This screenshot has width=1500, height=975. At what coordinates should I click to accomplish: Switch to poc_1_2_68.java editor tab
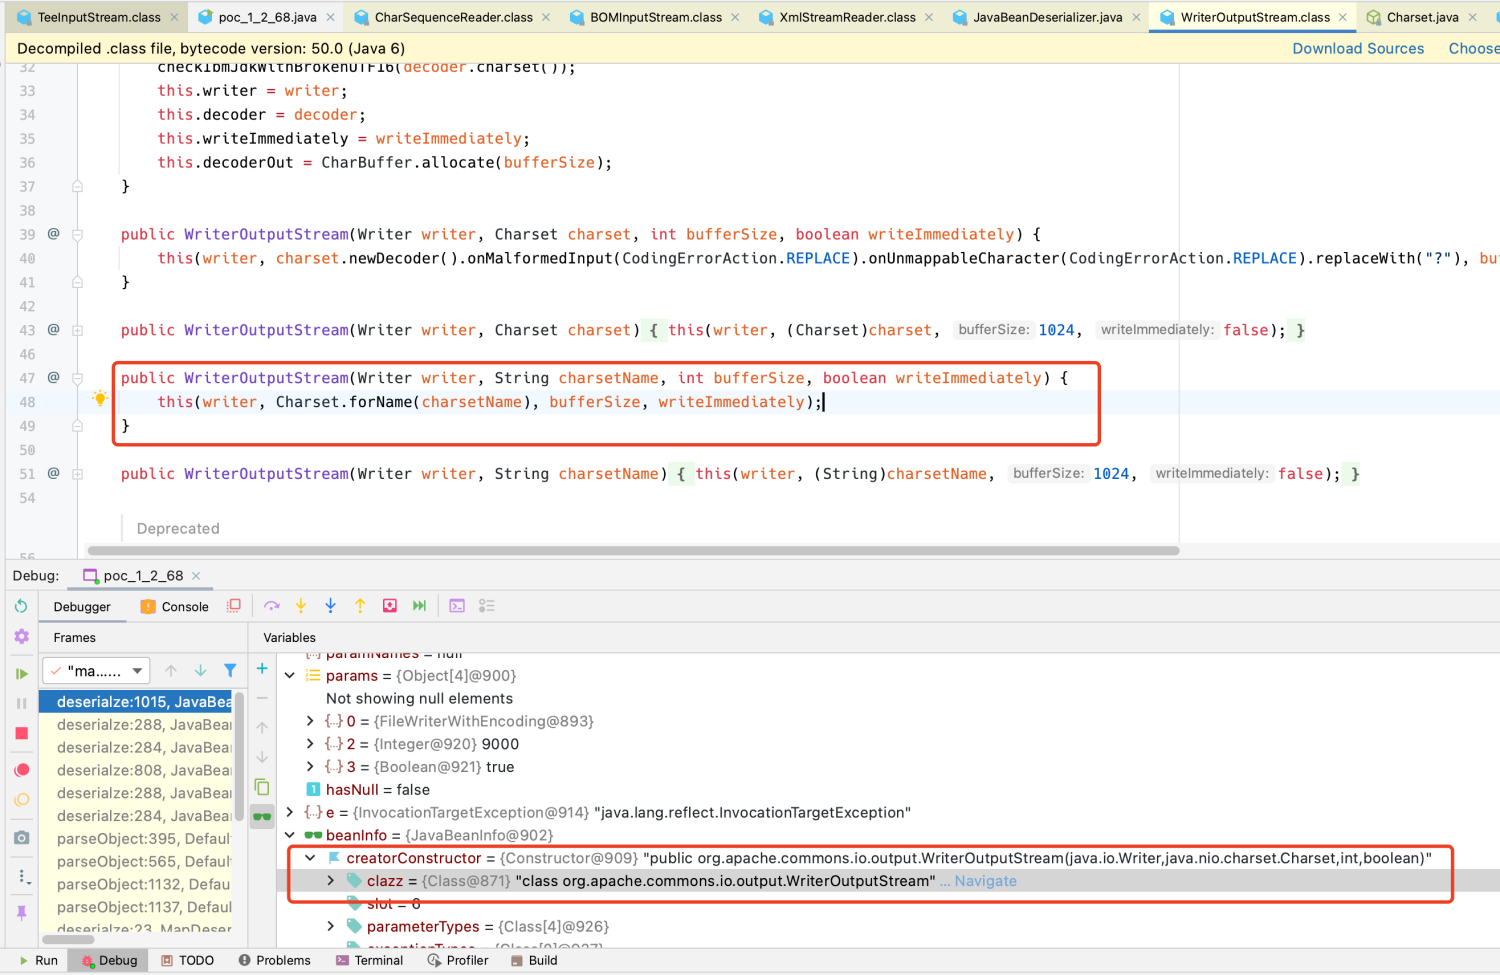click(267, 17)
